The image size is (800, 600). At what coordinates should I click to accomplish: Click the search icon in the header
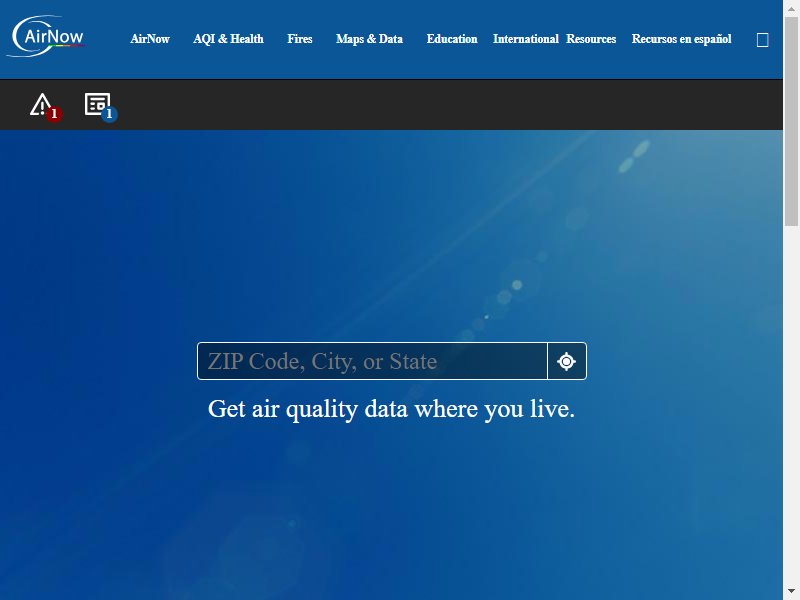click(x=762, y=40)
